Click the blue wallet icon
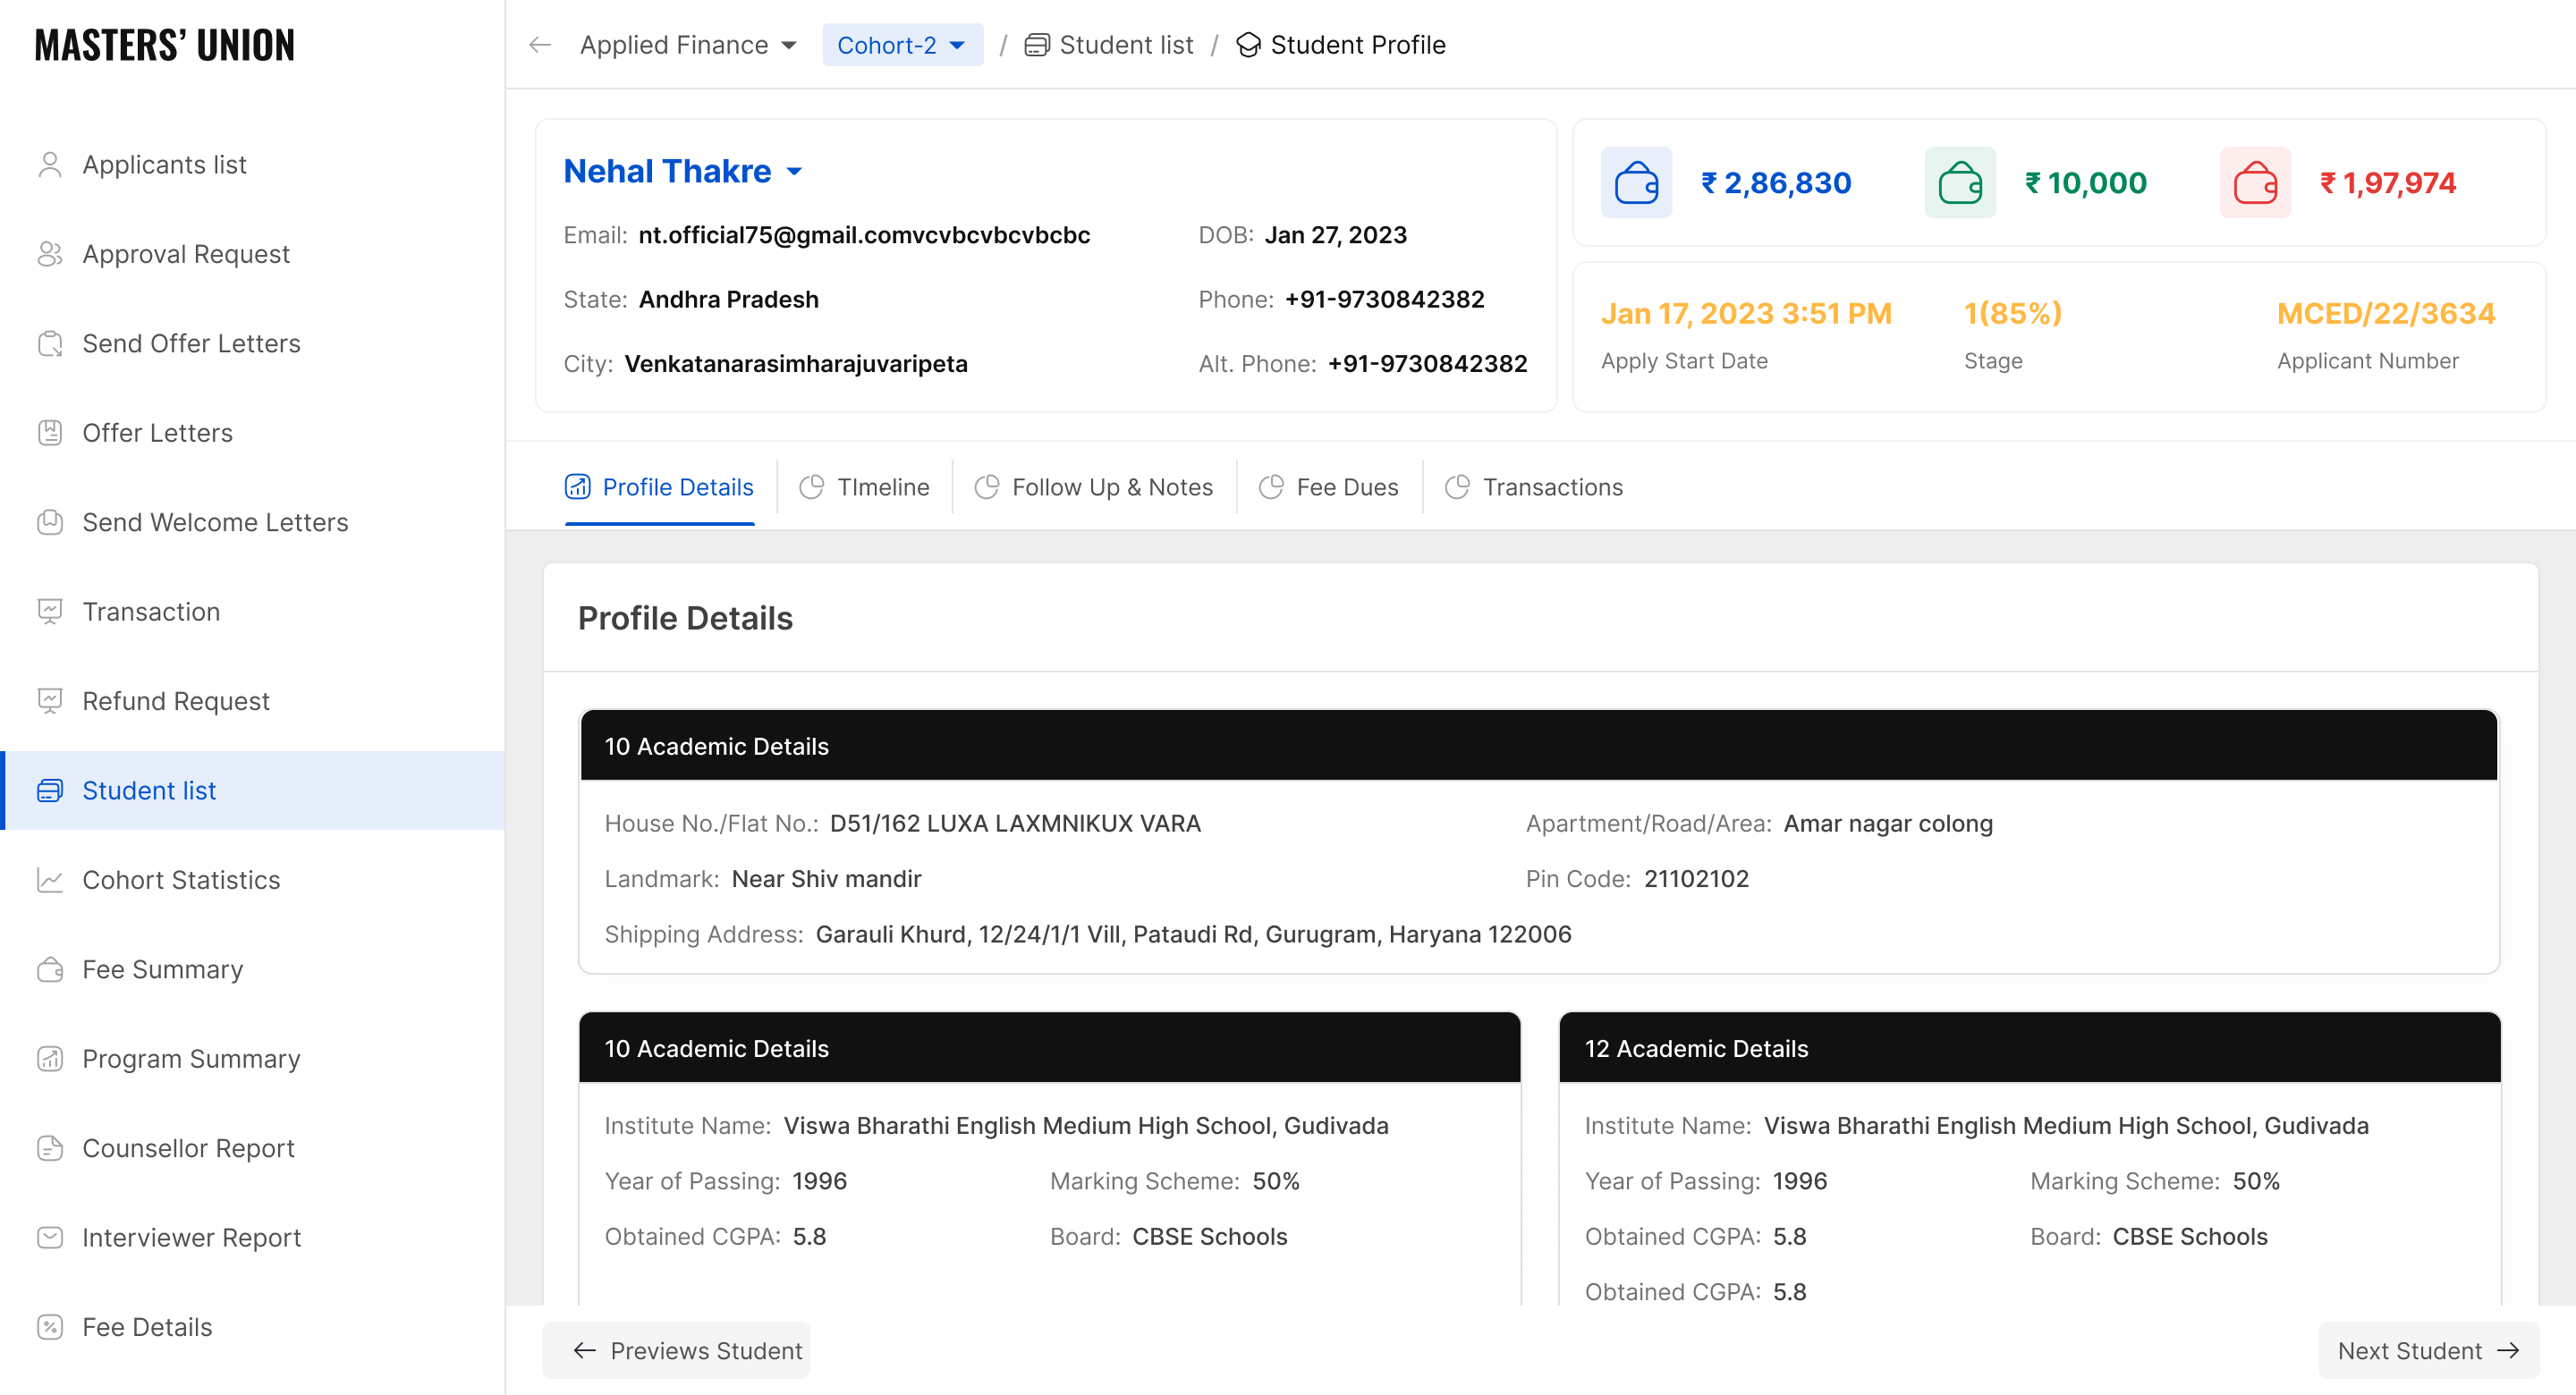 [x=1636, y=183]
